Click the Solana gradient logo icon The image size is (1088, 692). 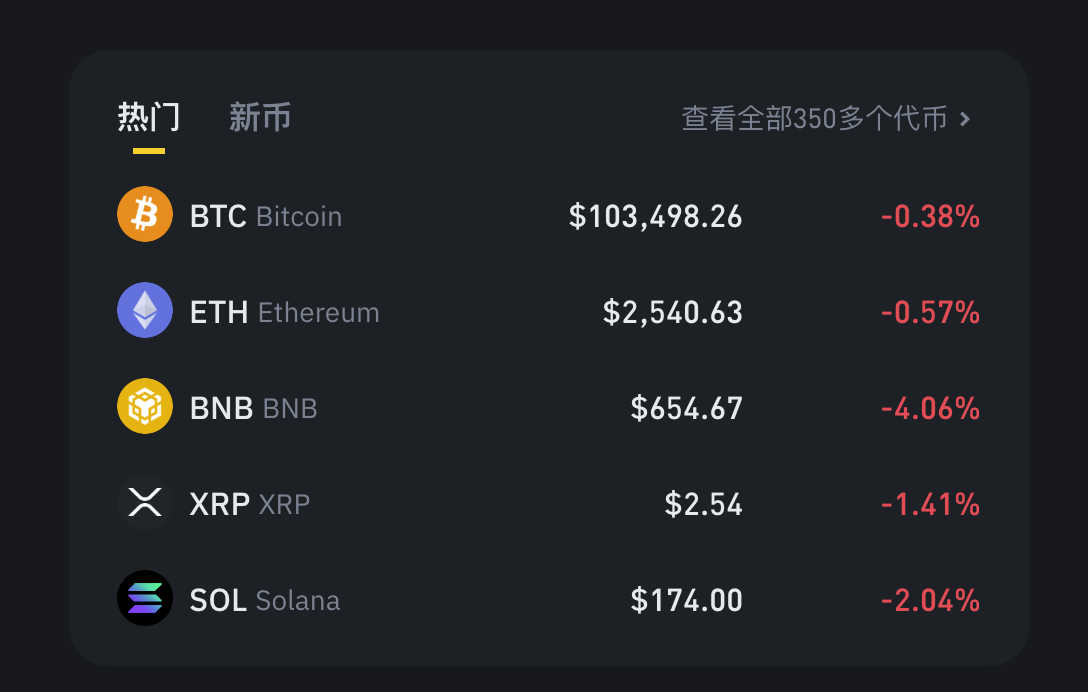click(x=144, y=598)
